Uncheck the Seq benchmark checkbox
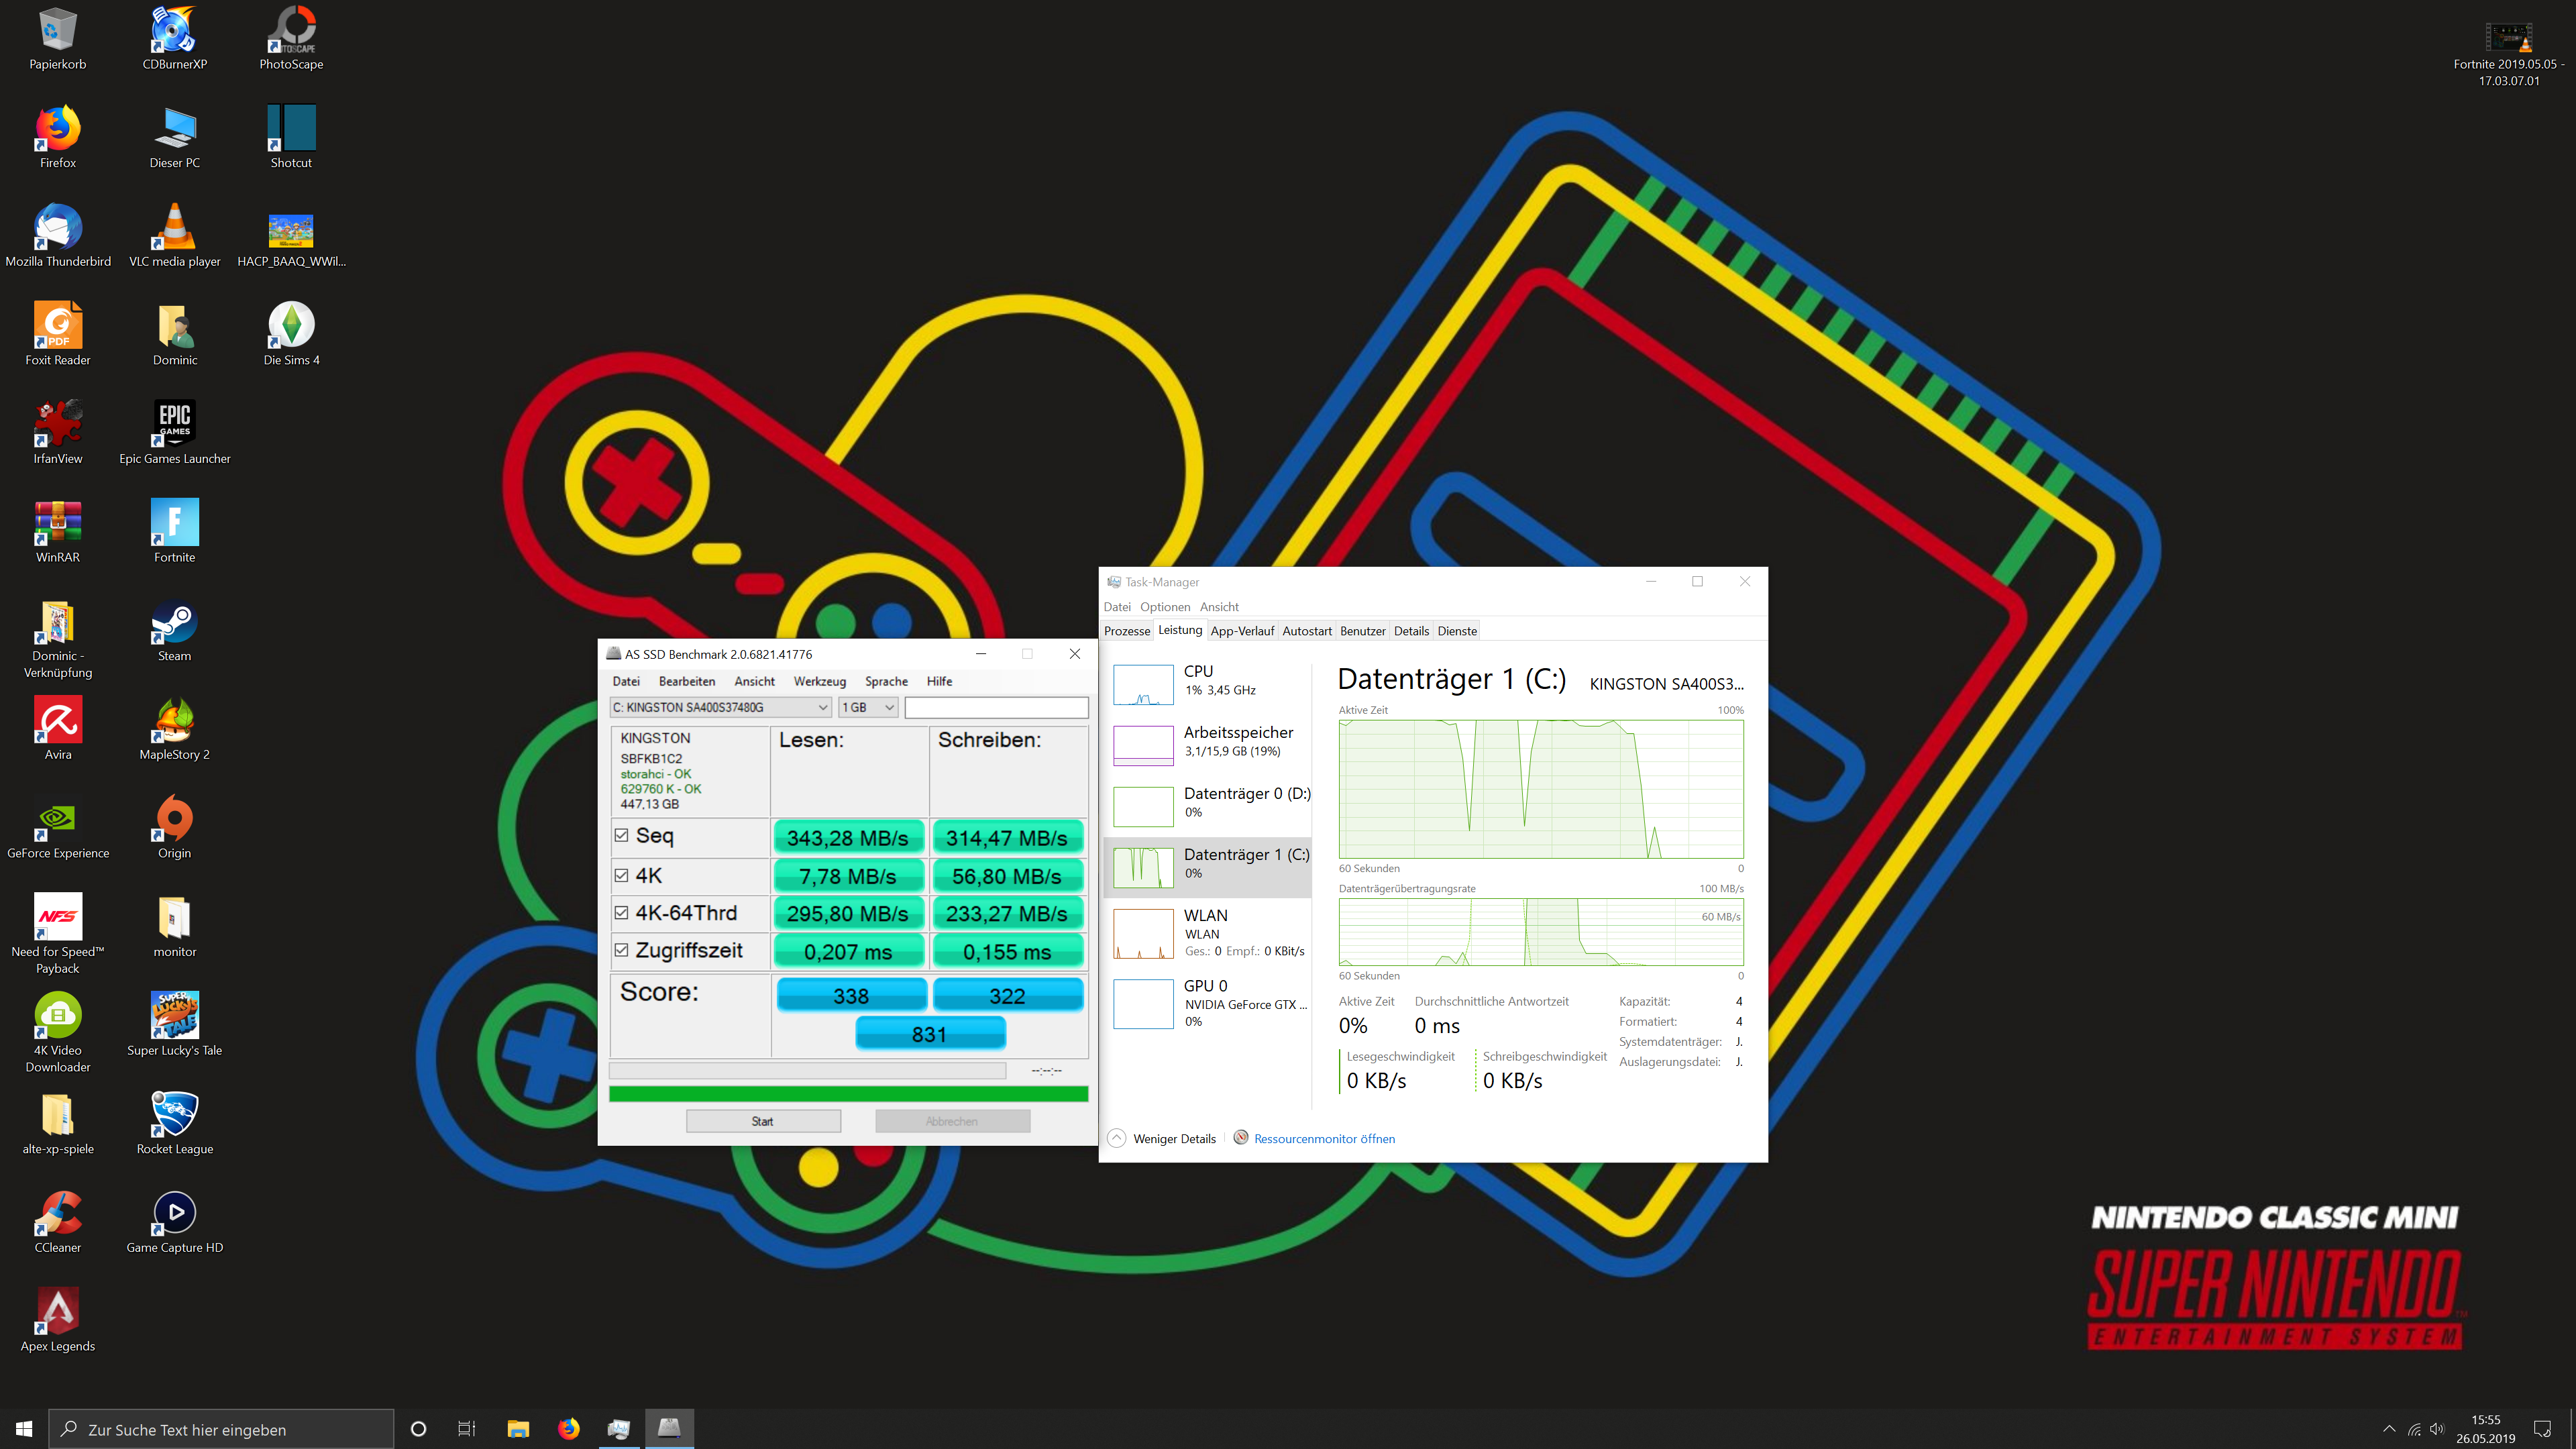This screenshot has width=2576, height=1449. pyautogui.click(x=622, y=836)
